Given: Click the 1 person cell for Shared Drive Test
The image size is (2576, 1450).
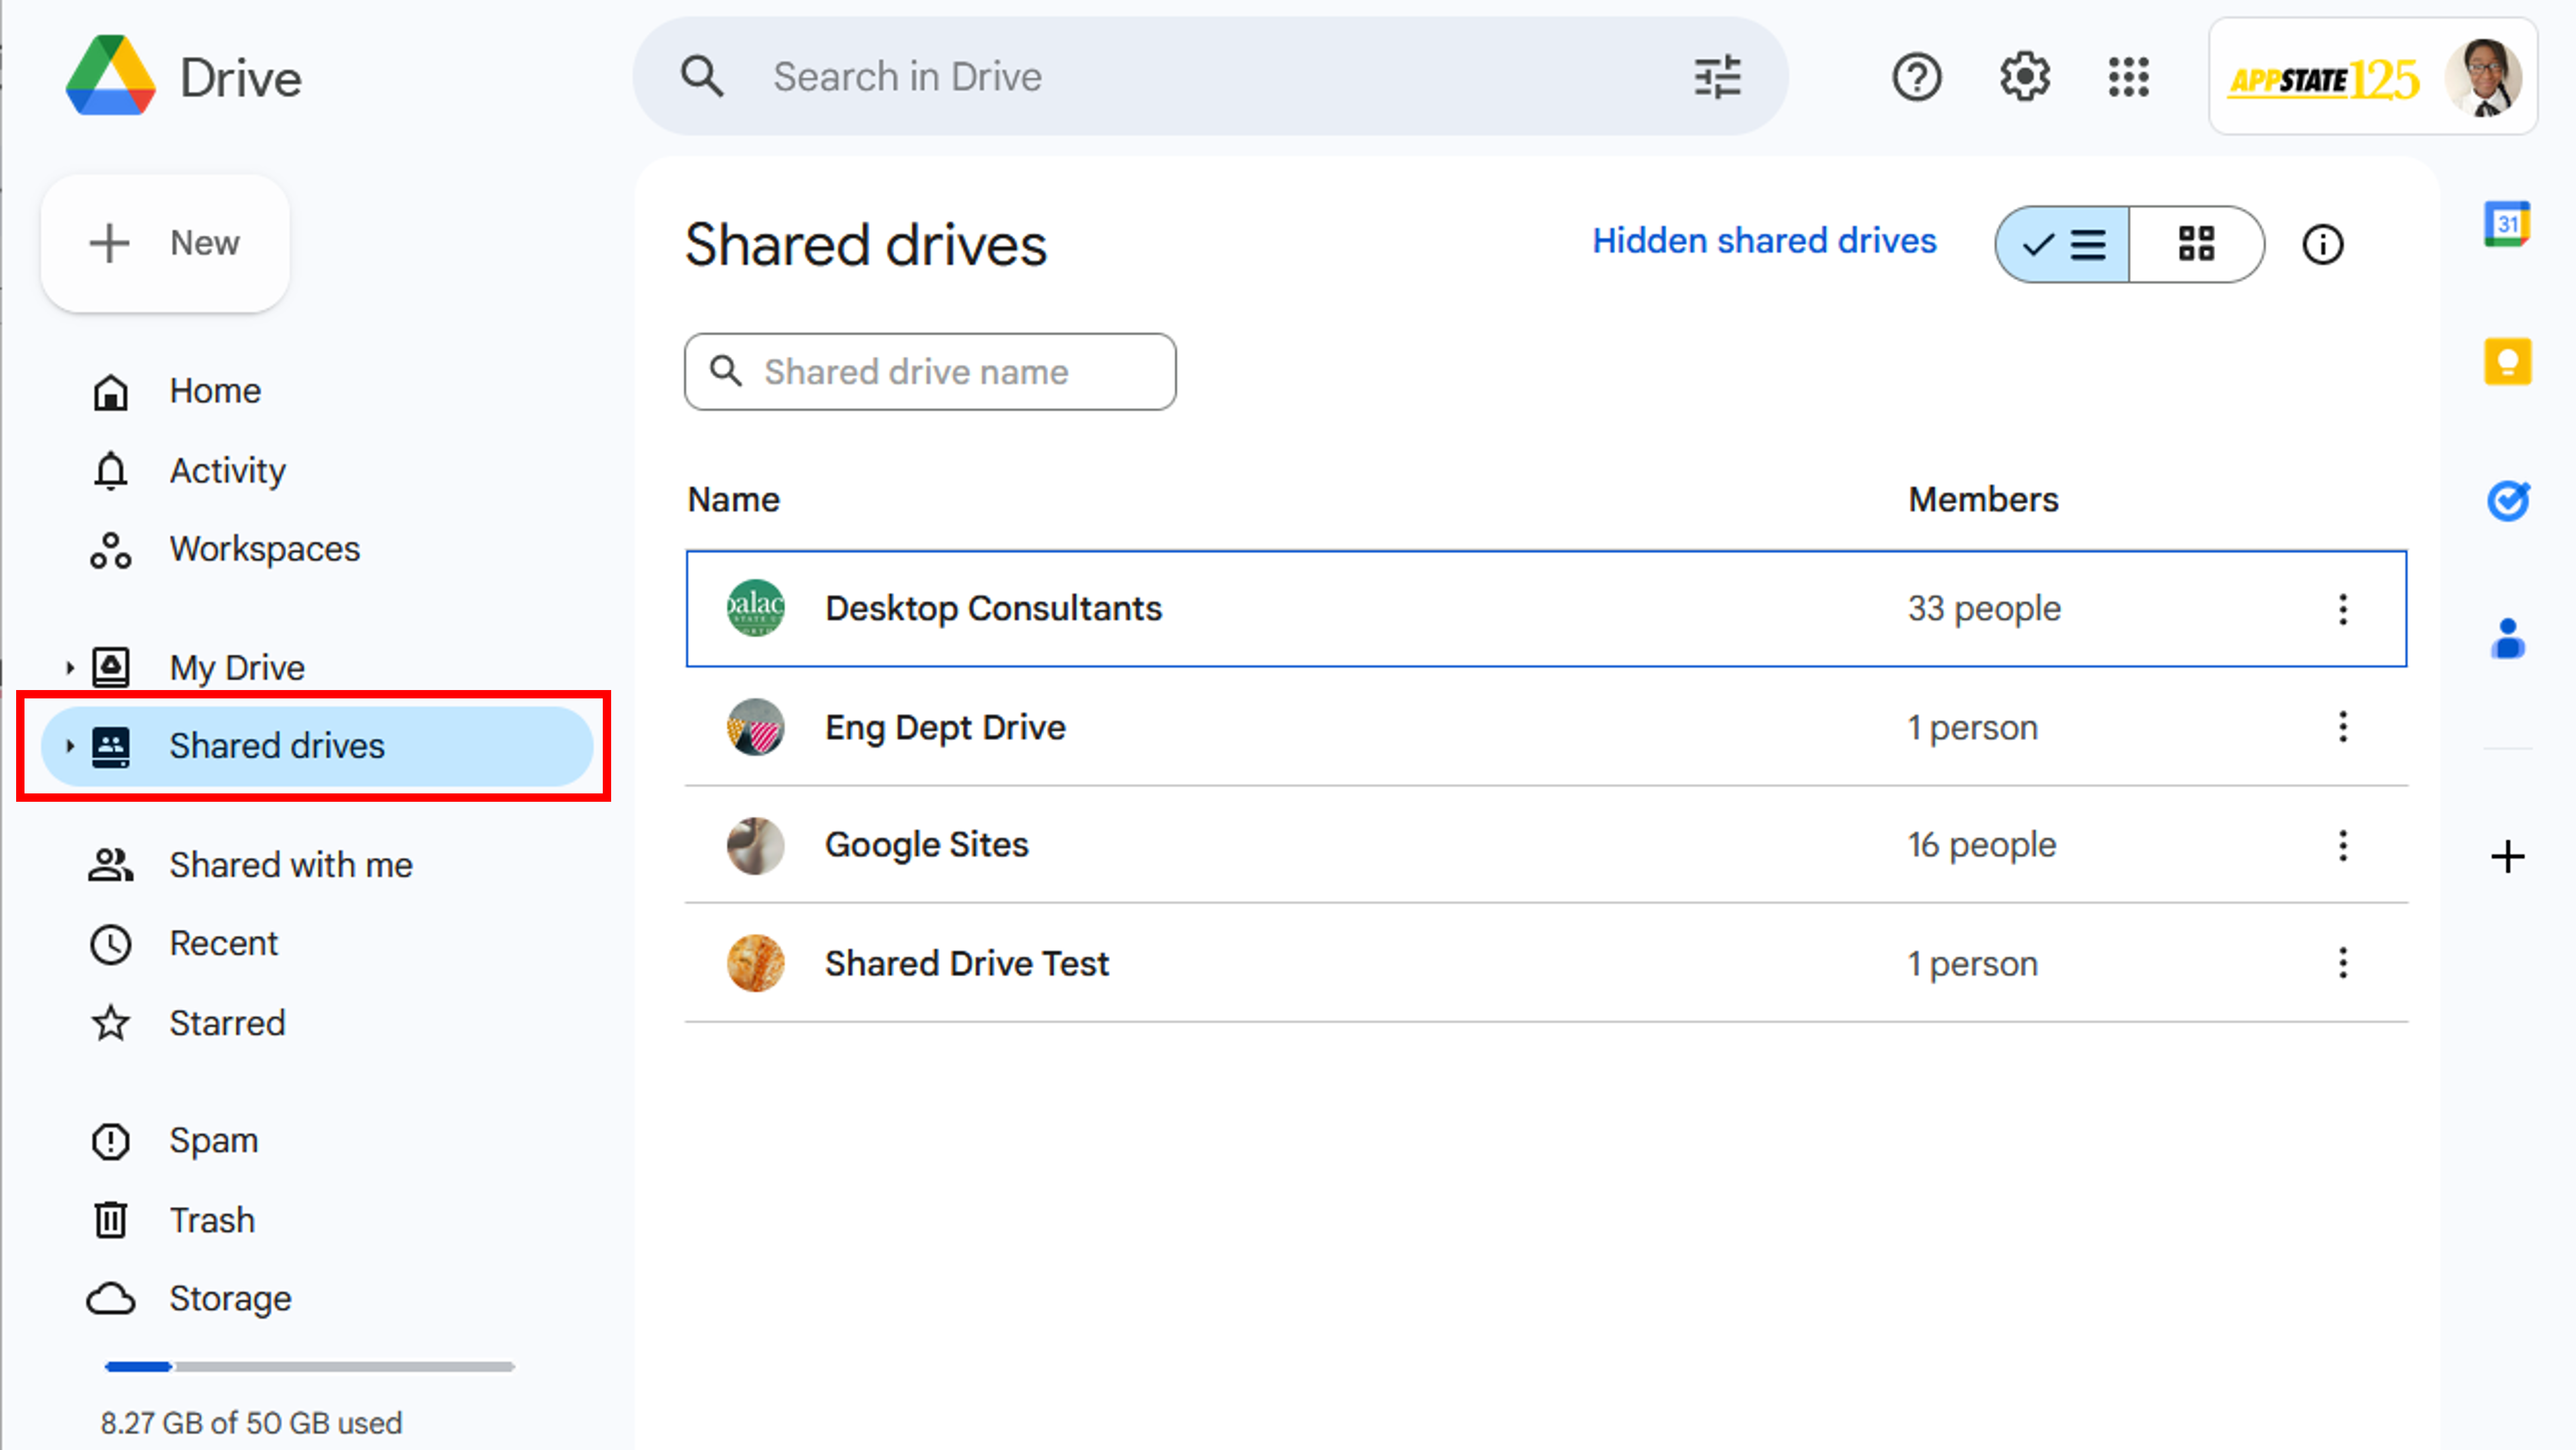Looking at the screenshot, I should click(x=1972, y=963).
